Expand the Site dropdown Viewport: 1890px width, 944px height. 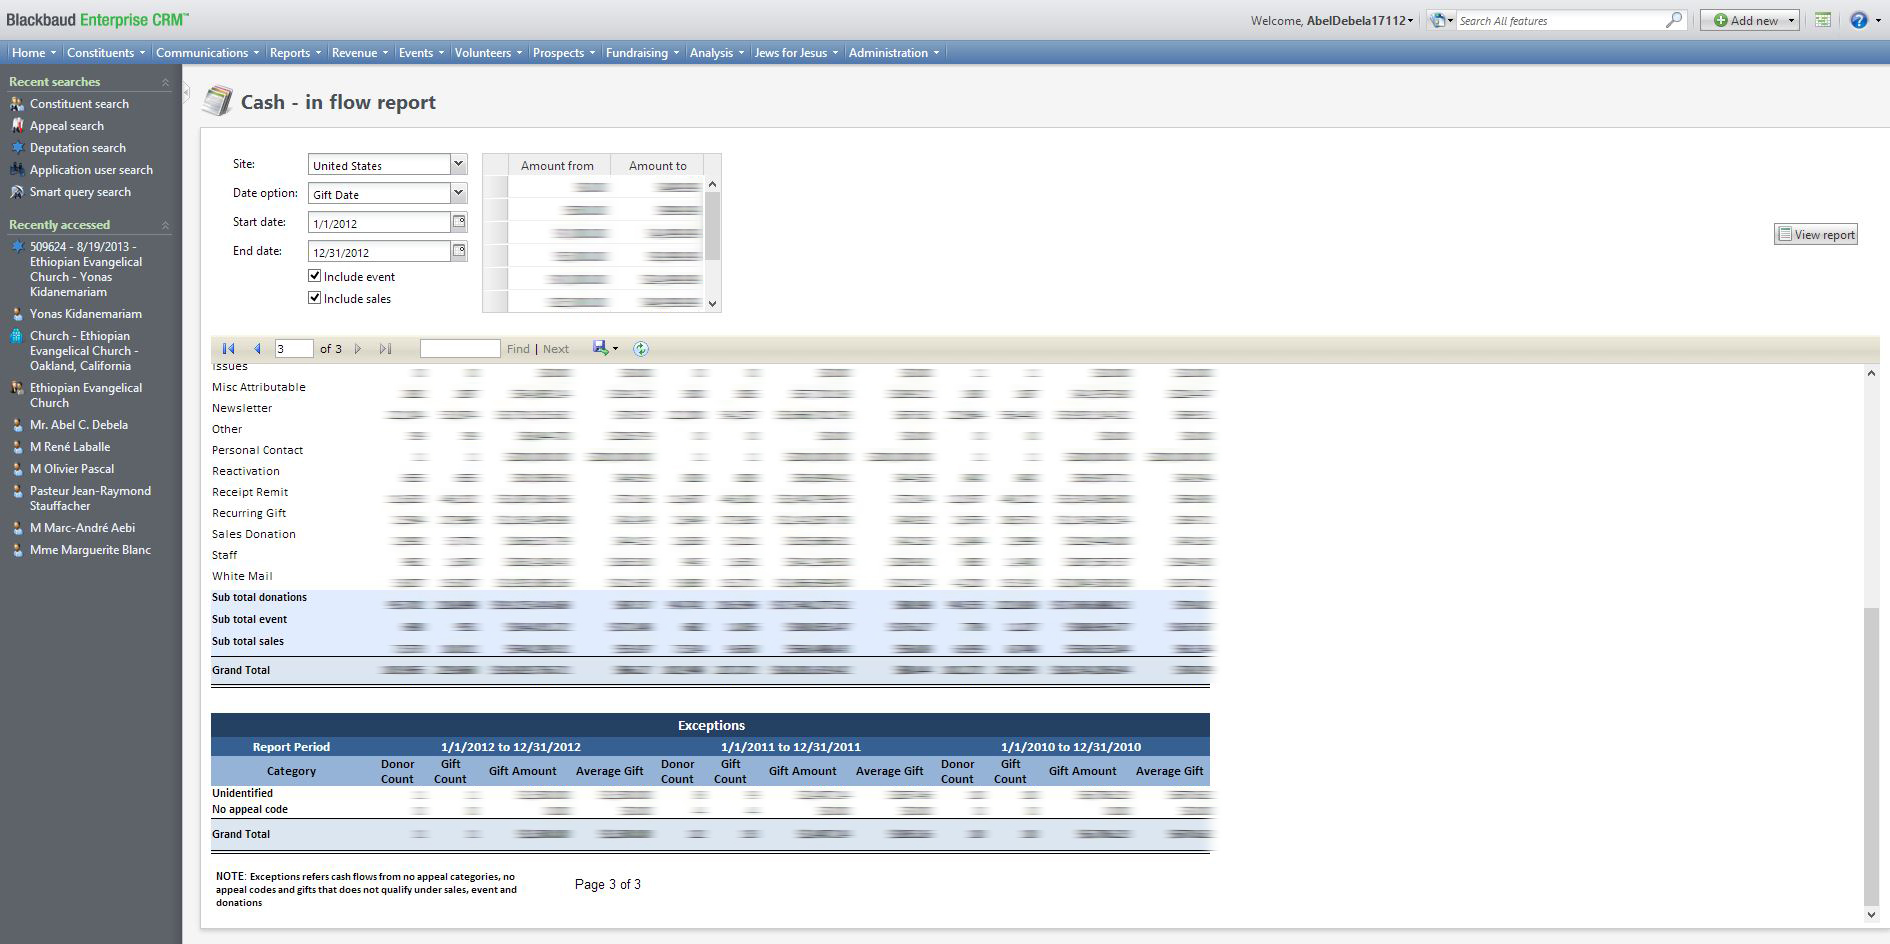coord(458,164)
